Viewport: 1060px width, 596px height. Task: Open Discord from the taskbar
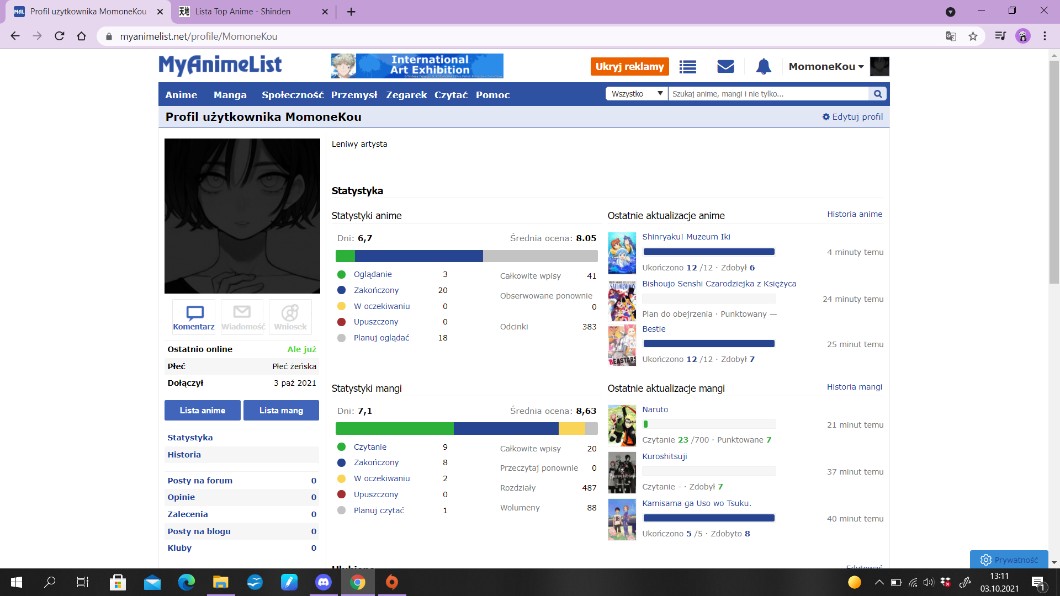322,582
